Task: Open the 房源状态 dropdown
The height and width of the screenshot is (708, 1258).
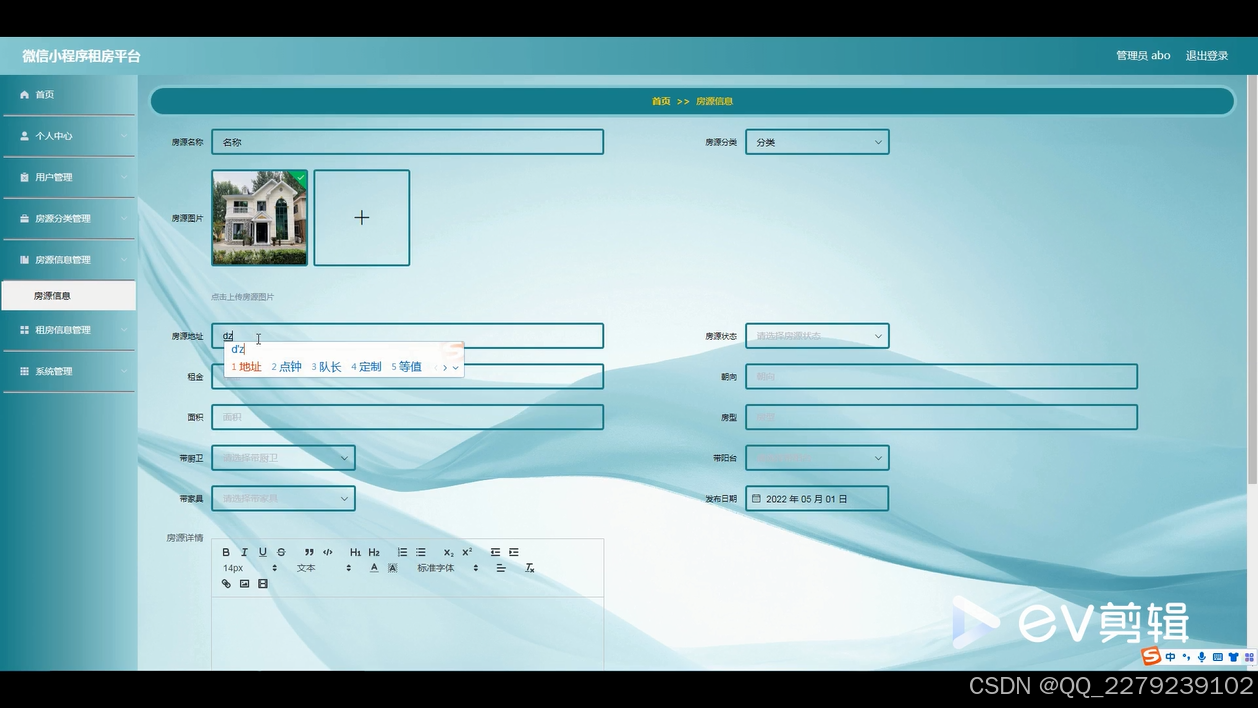Action: (x=817, y=336)
